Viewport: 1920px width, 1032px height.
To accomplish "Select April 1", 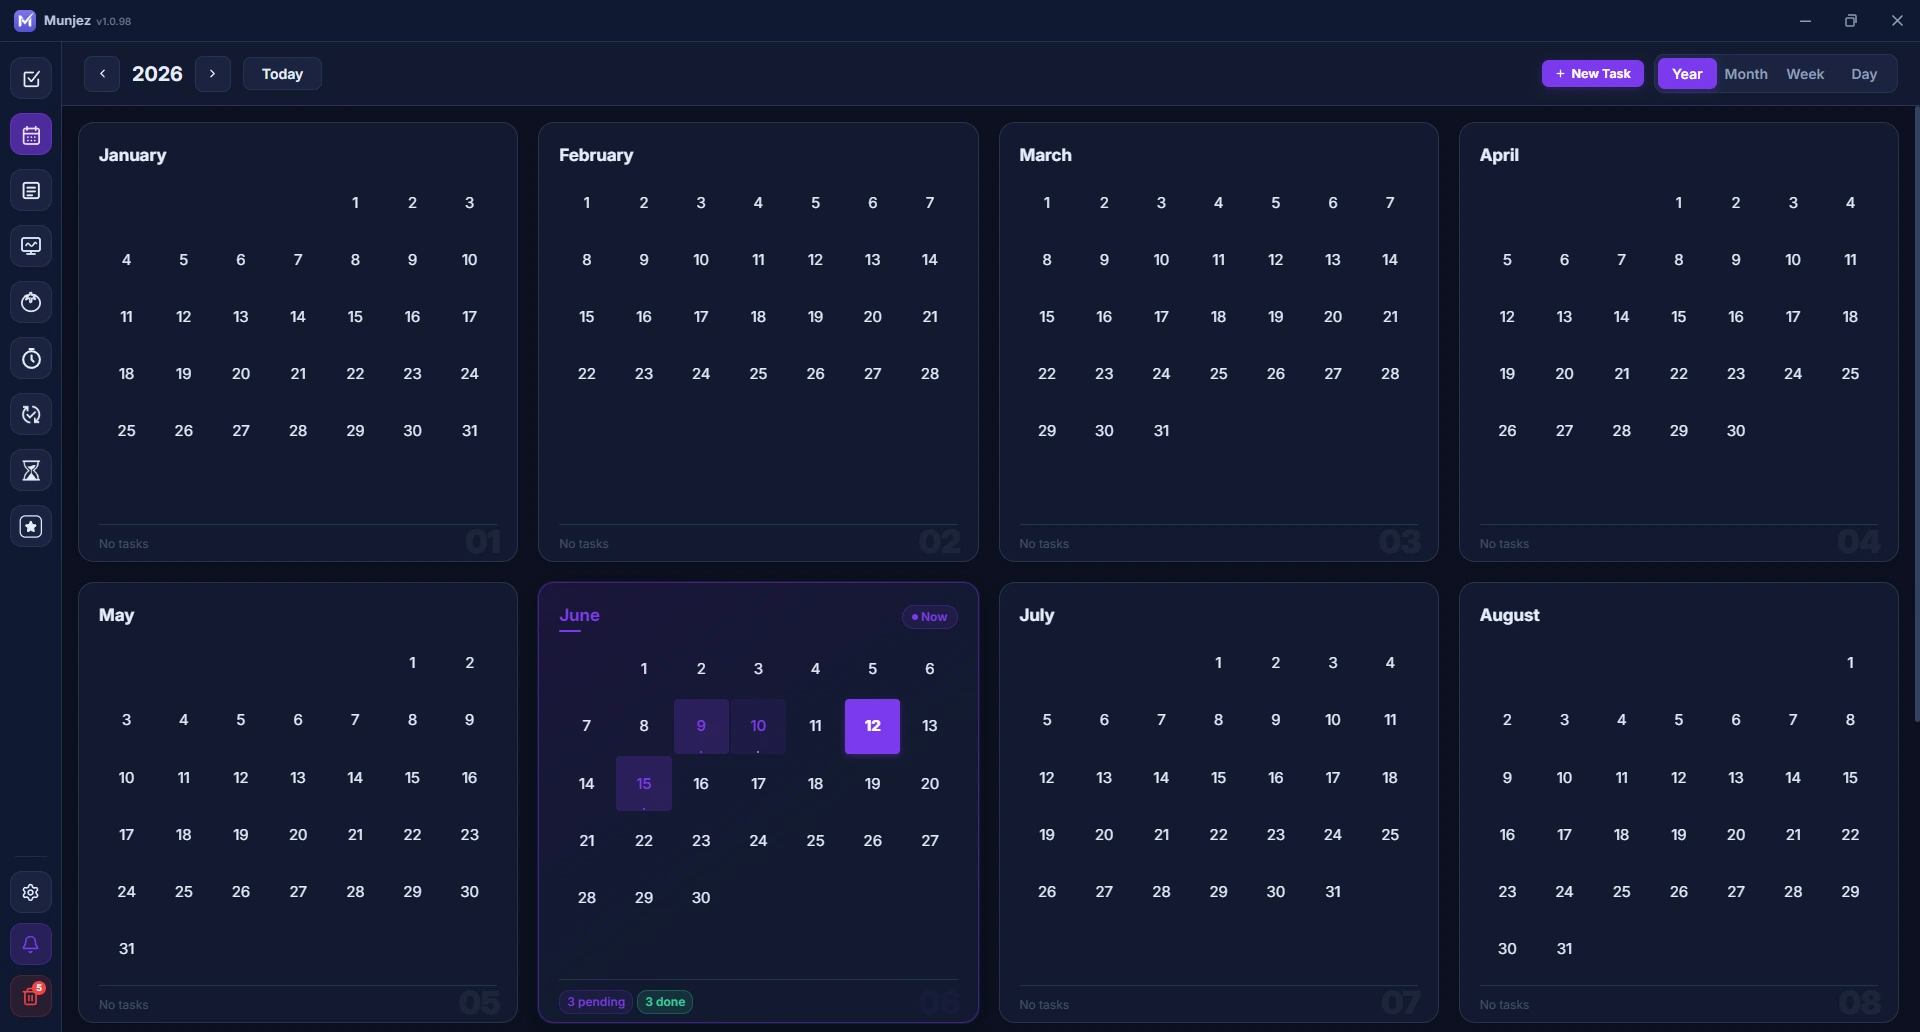I will [1679, 203].
